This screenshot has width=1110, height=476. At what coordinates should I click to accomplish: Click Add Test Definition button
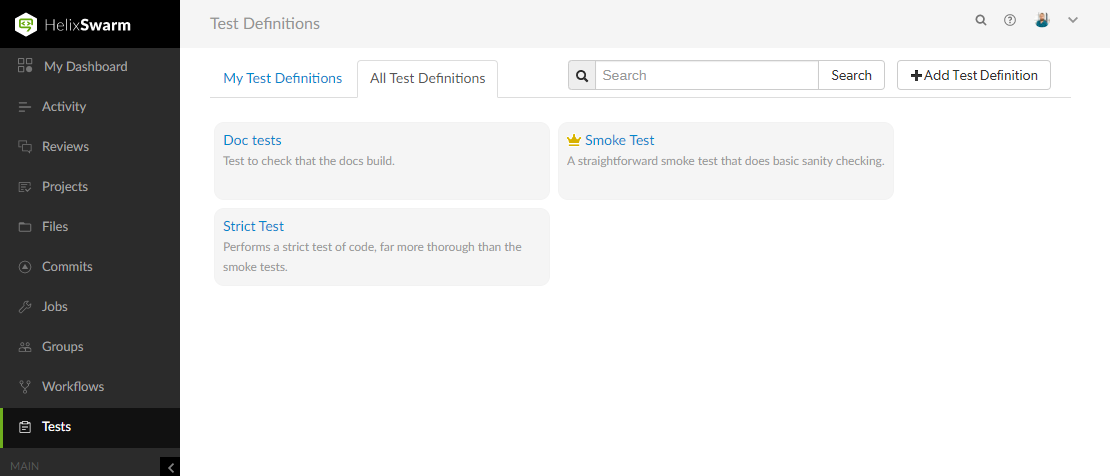973,76
